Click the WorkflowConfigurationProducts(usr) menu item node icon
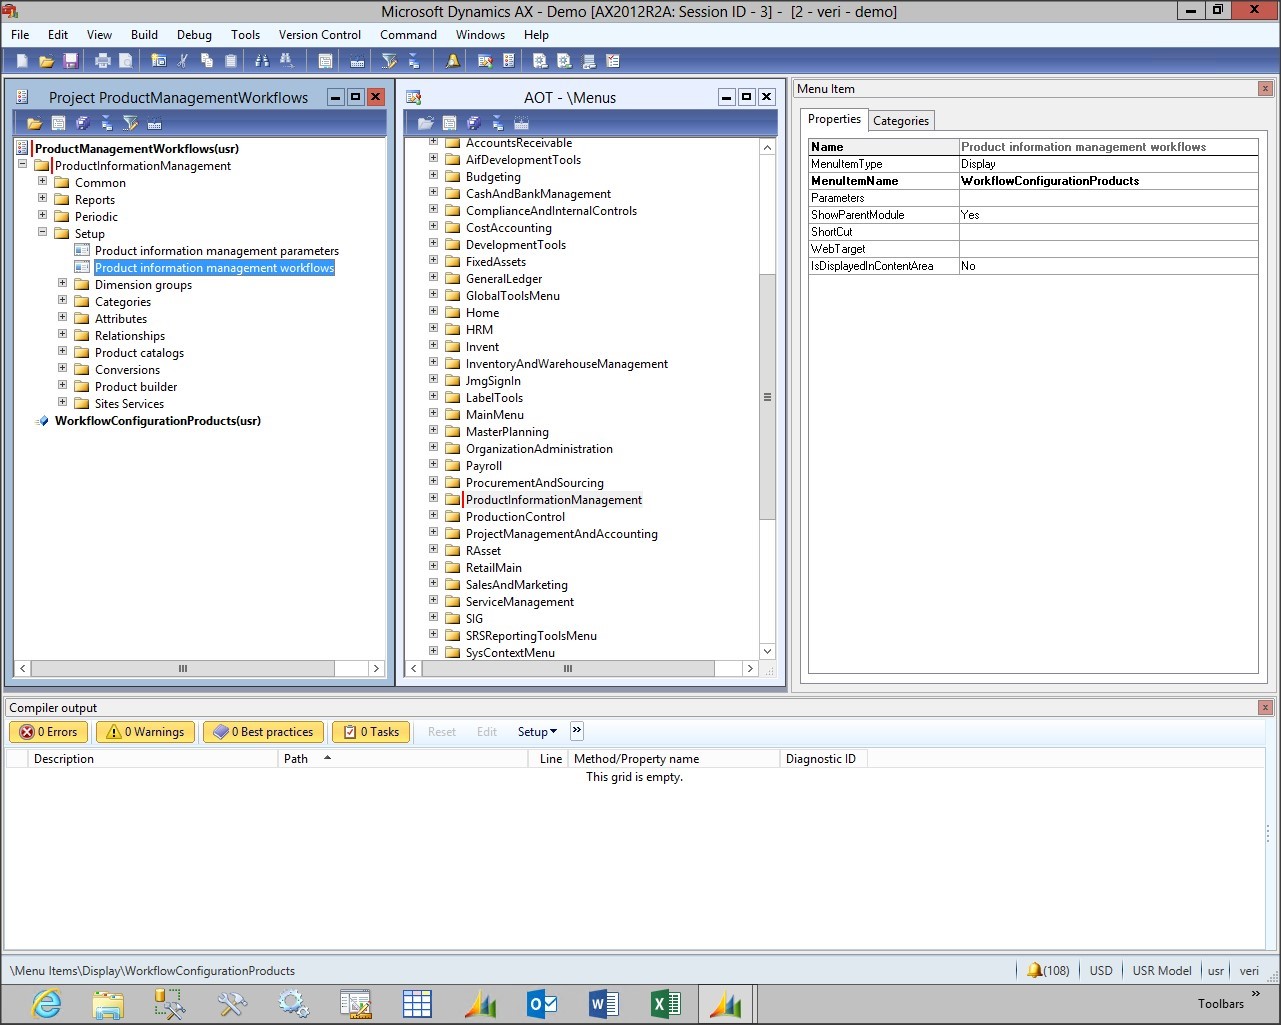The height and width of the screenshot is (1025, 1281). point(42,422)
